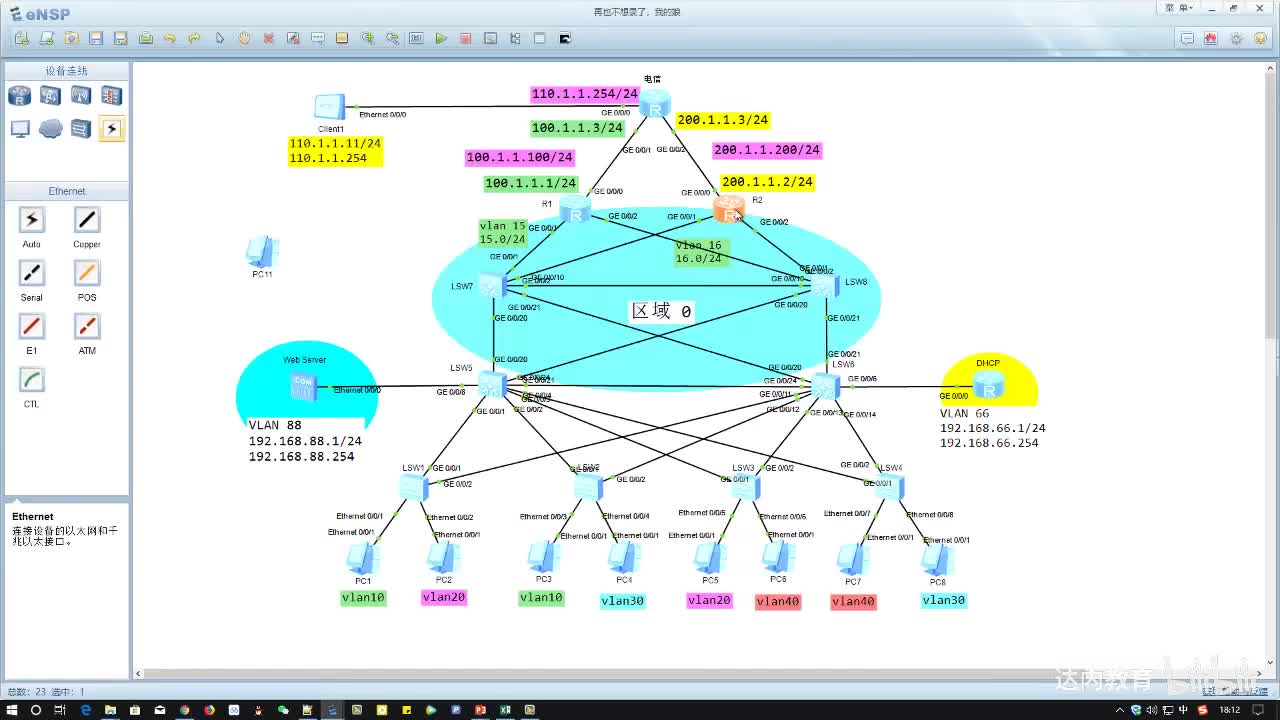Viewport: 1280px width, 720px height.
Task: Click the Redo arrow icon
Action: (x=194, y=38)
